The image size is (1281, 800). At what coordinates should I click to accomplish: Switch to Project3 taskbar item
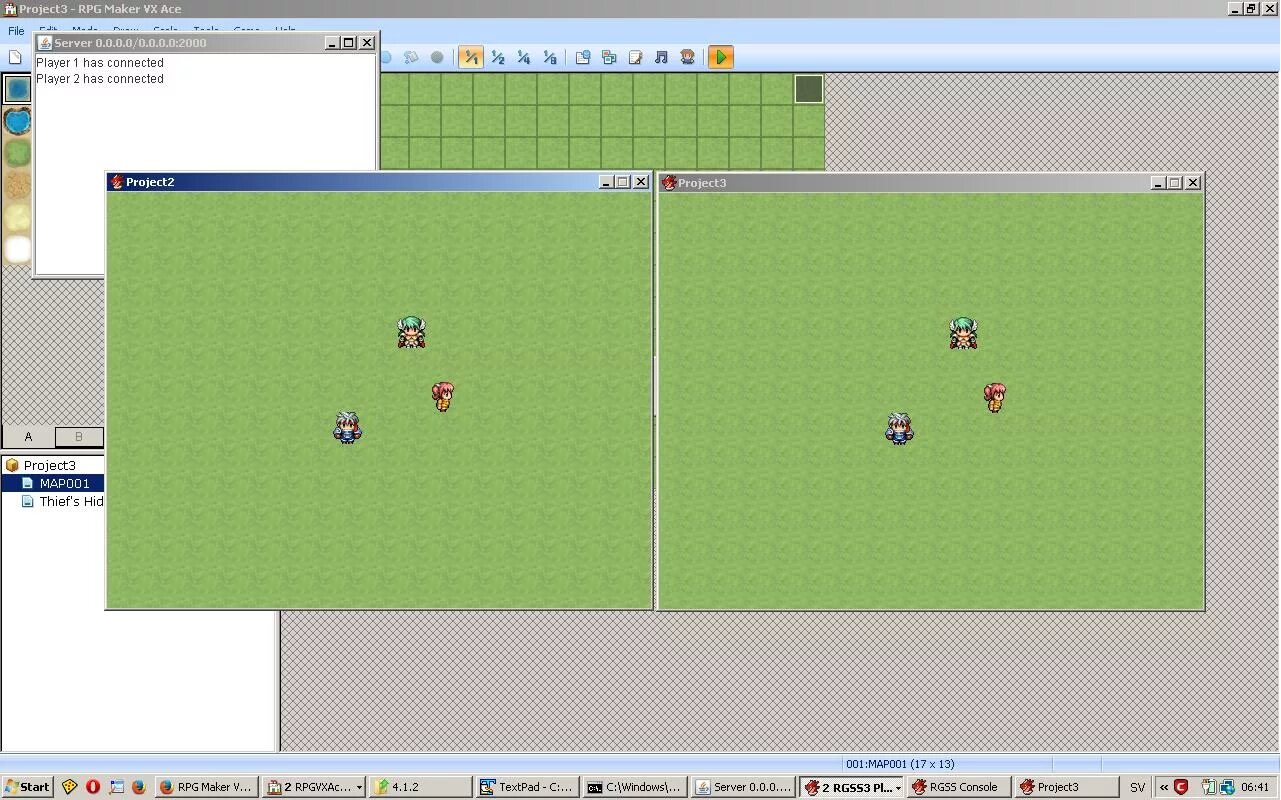(1065, 787)
